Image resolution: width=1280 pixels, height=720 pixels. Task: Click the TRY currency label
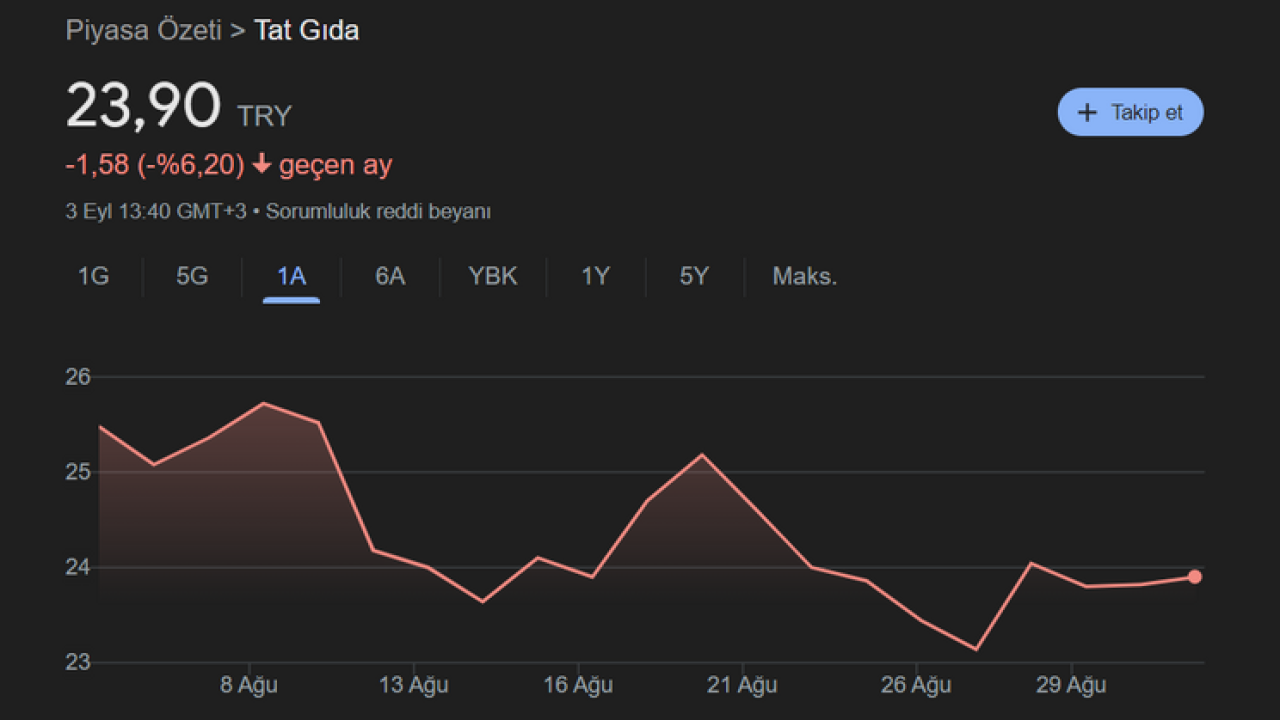pos(264,117)
